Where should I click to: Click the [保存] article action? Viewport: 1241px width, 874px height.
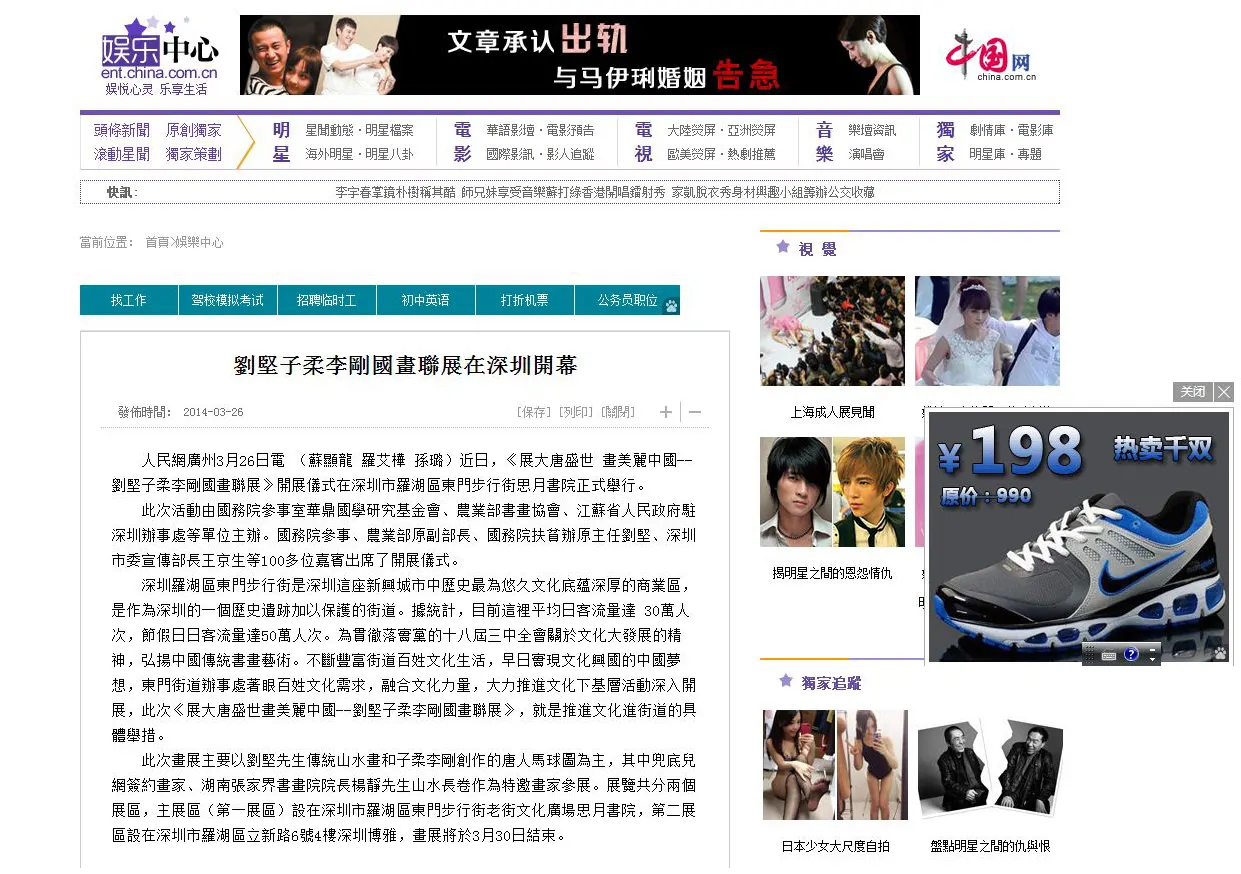534,412
